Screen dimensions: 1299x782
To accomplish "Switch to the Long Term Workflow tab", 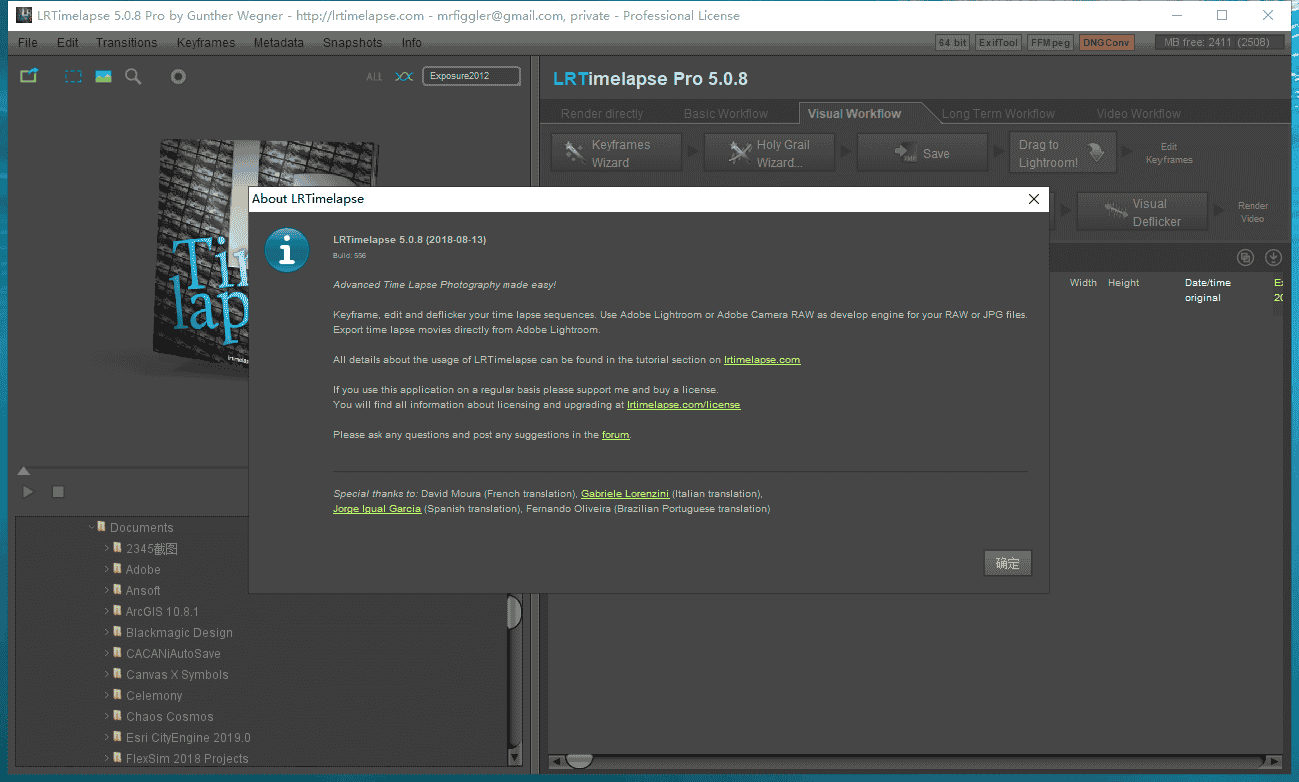I will tap(997, 114).
